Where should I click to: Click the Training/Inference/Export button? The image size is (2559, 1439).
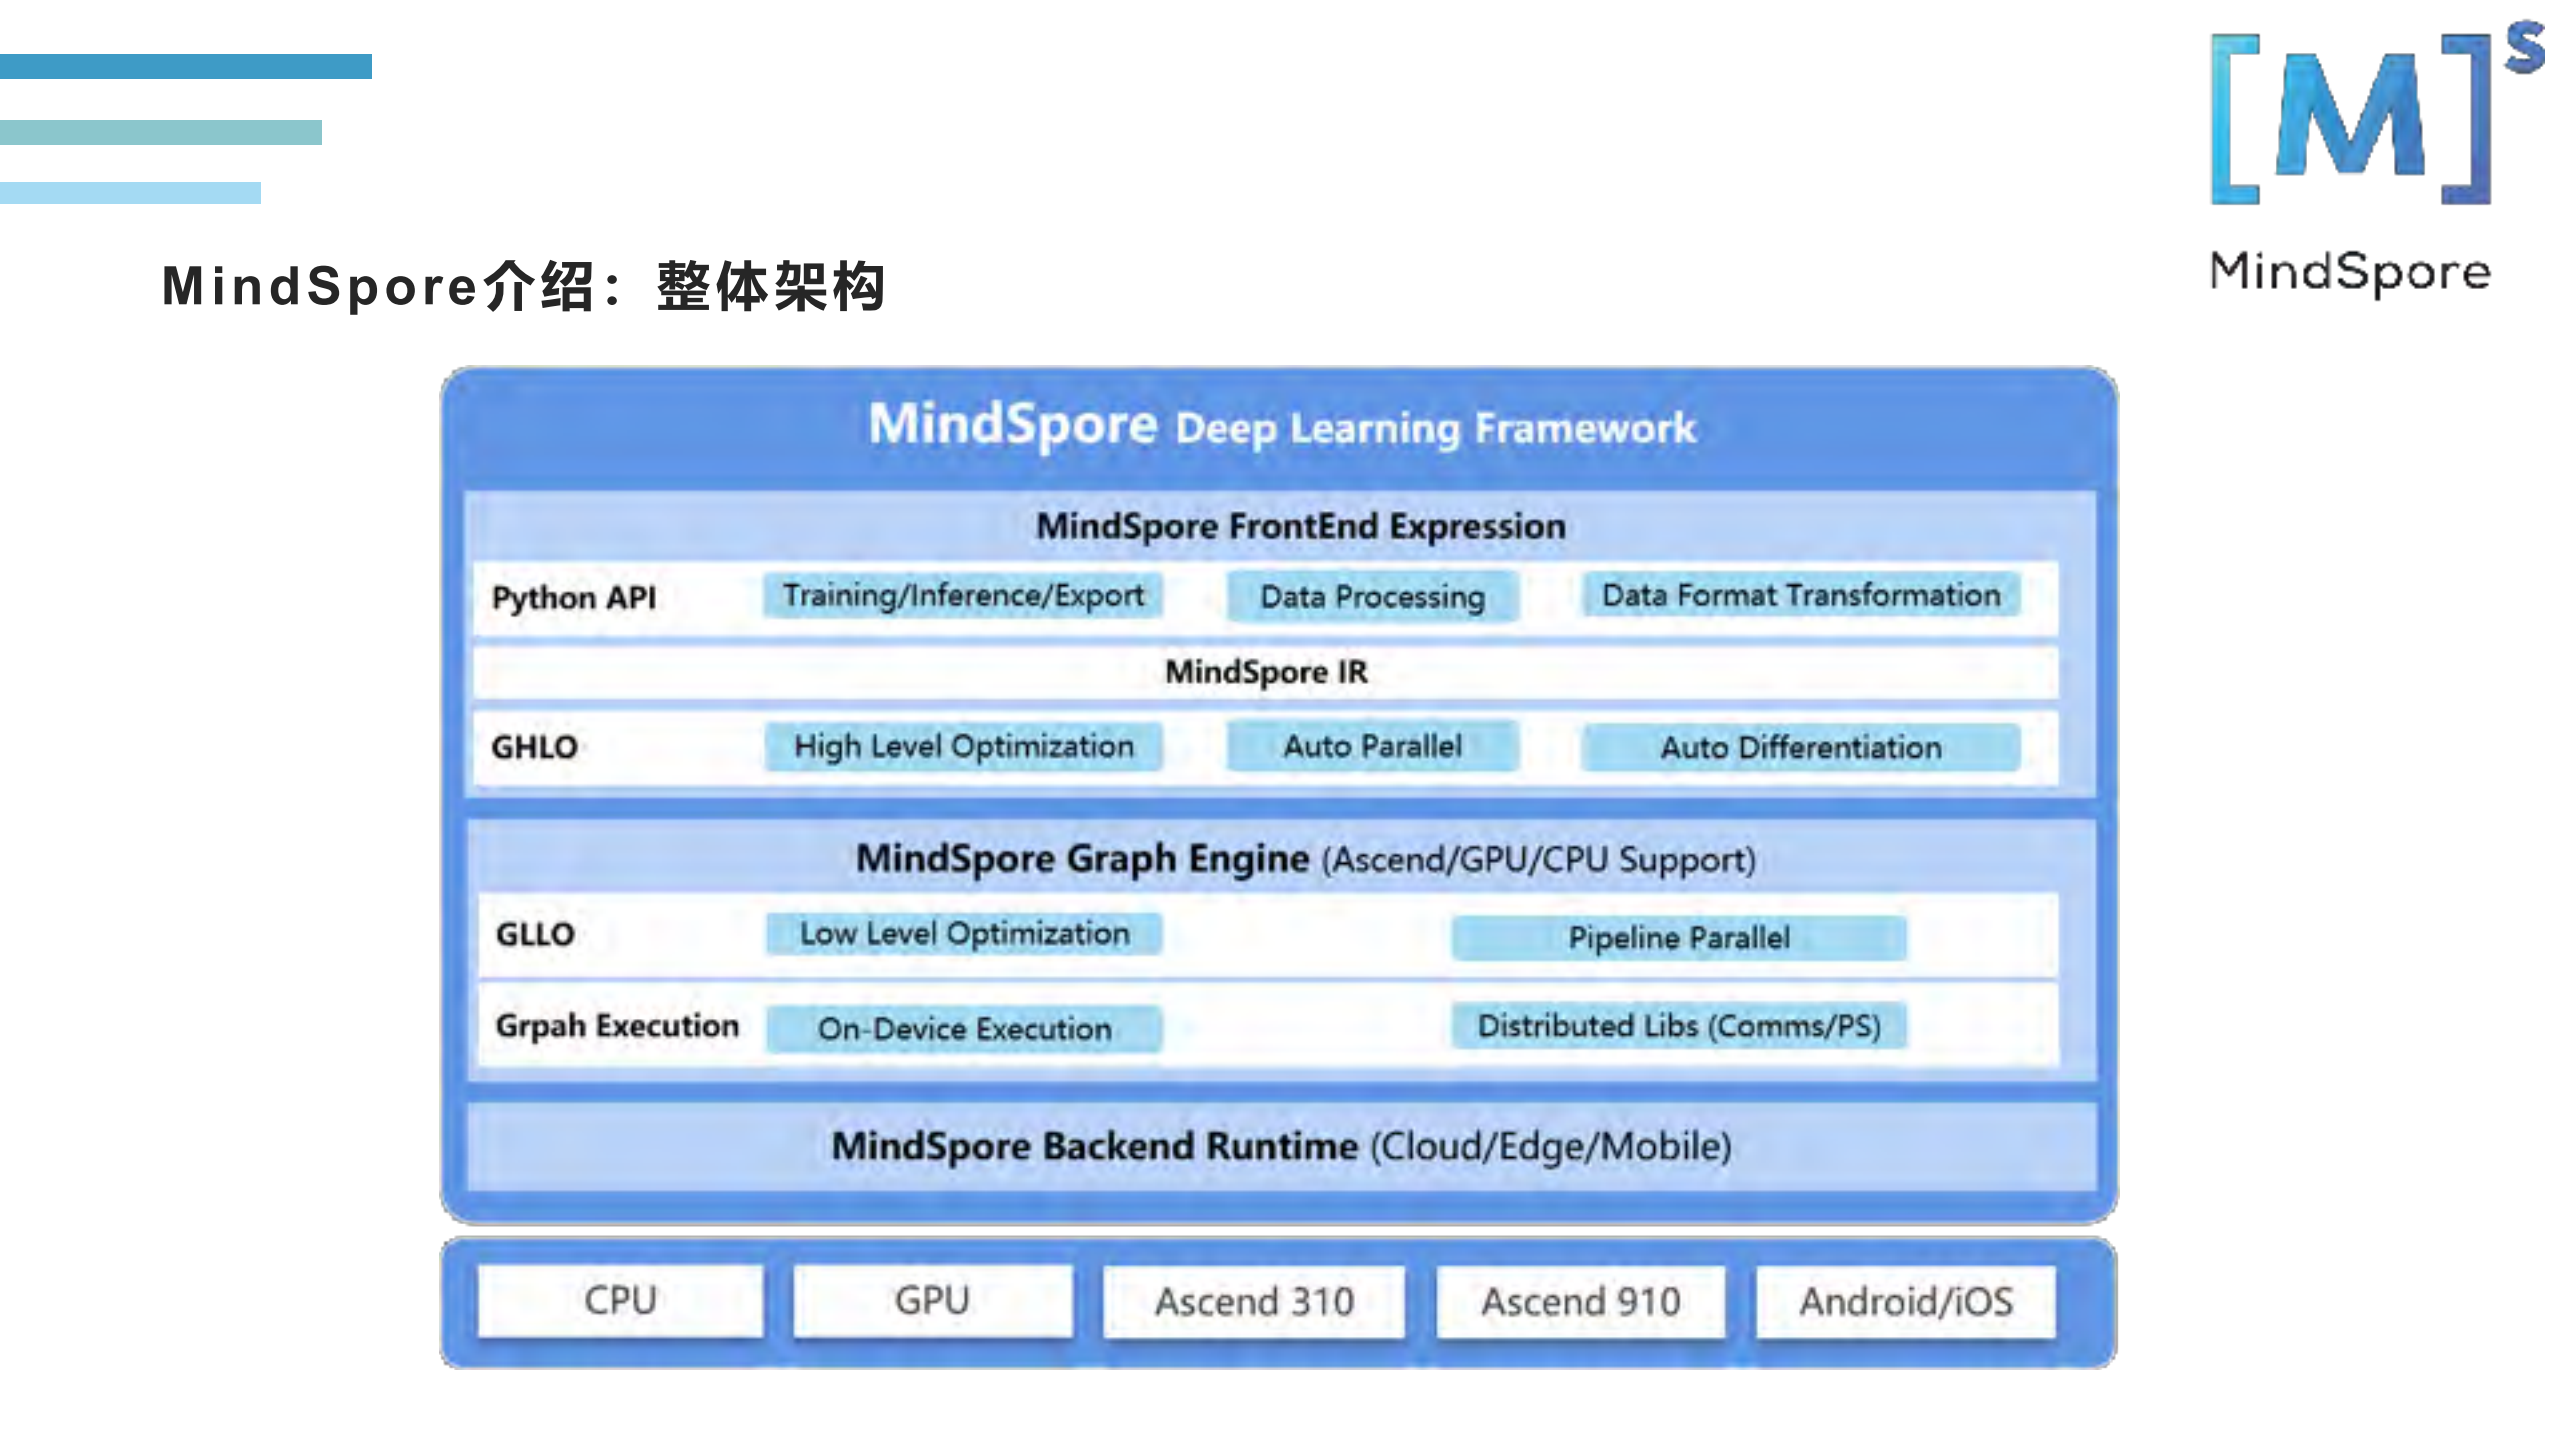click(963, 595)
